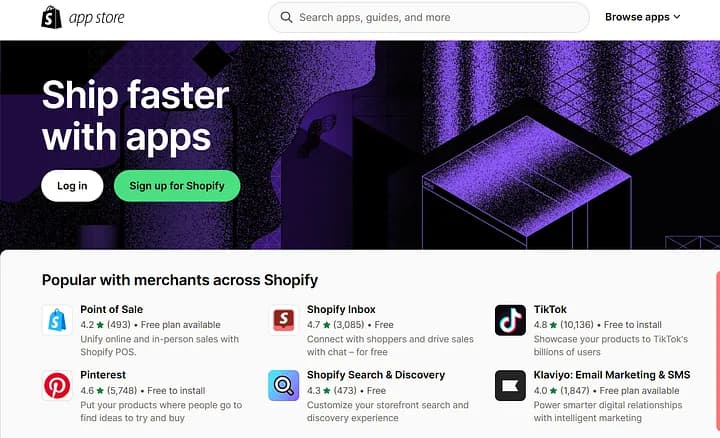Screen dimensions: 720x438
Task: Click Sign up for Shopify button
Action: click(177, 186)
